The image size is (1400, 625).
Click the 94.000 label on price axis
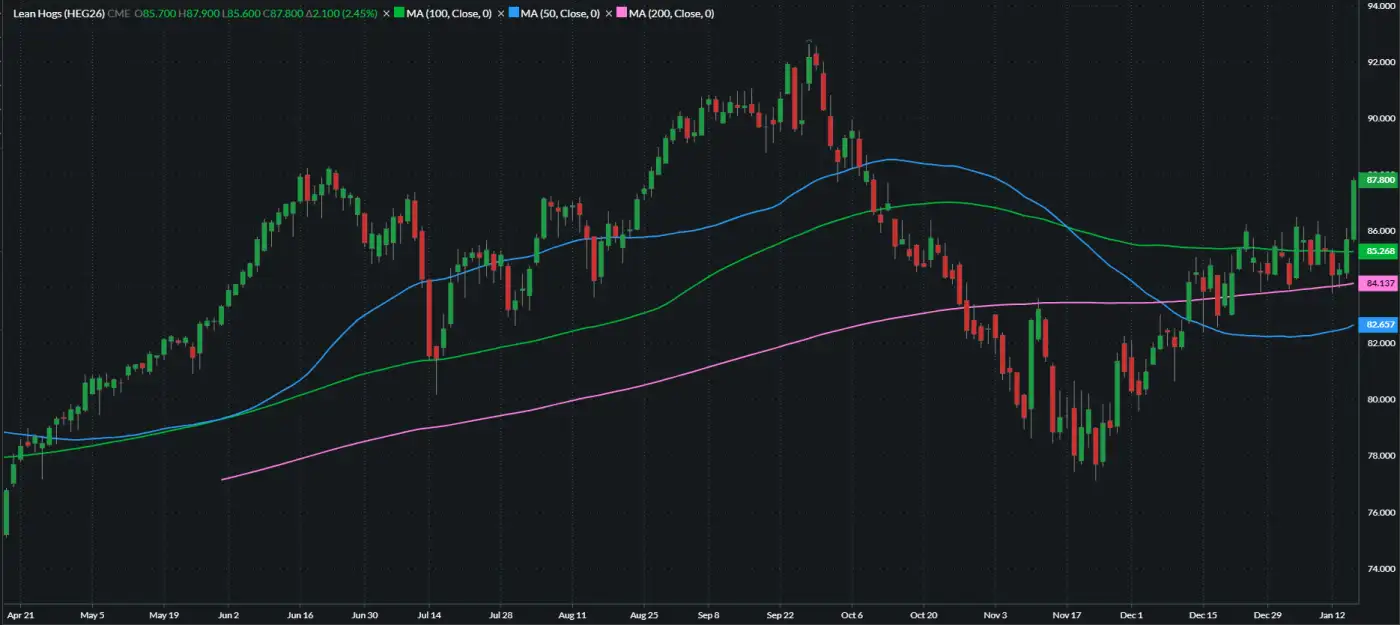tap(1380, 6)
